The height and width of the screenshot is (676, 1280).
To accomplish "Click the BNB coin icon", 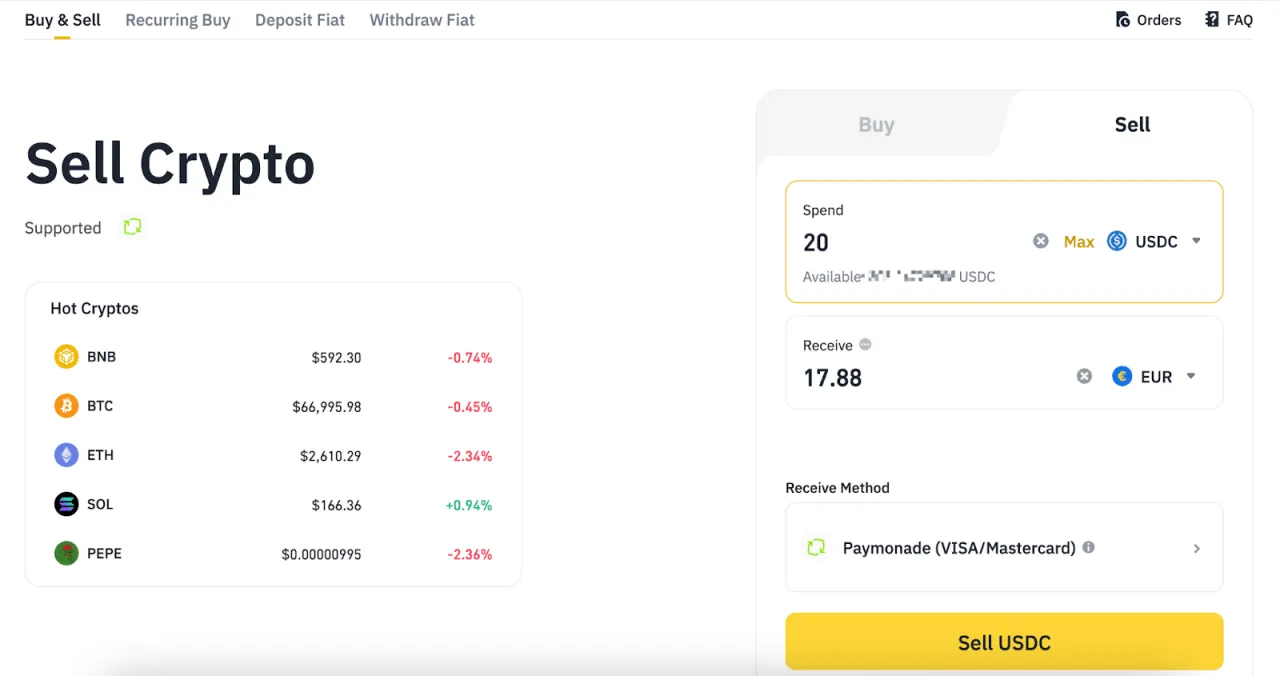I will [x=65, y=356].
